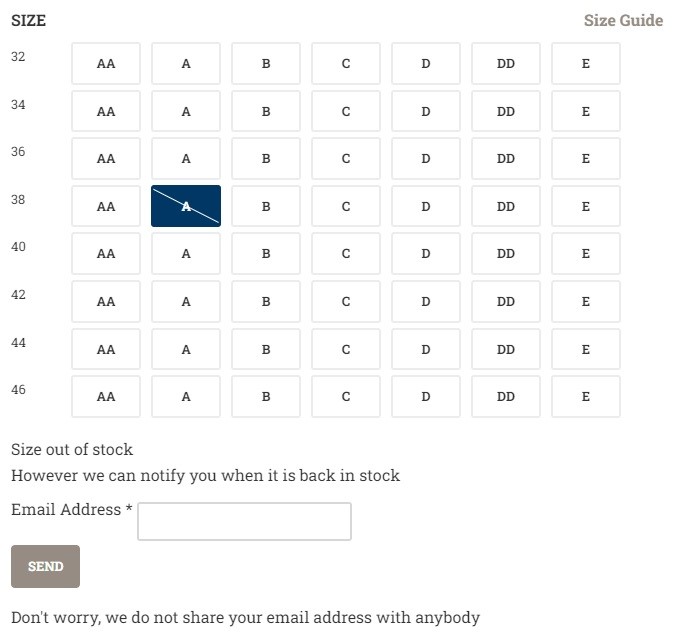Select size 44 C
673x640 pixels.
[346, 350]
